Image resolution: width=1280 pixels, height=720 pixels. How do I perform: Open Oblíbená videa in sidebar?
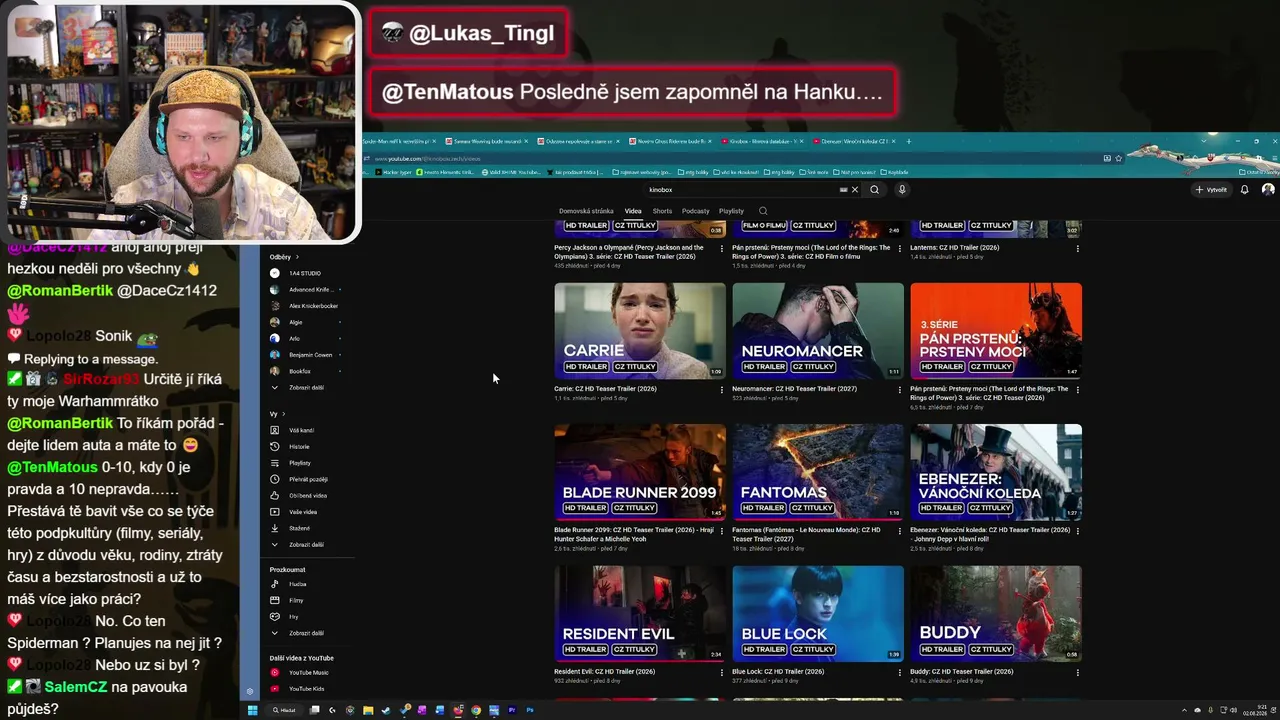click(308, 496)
